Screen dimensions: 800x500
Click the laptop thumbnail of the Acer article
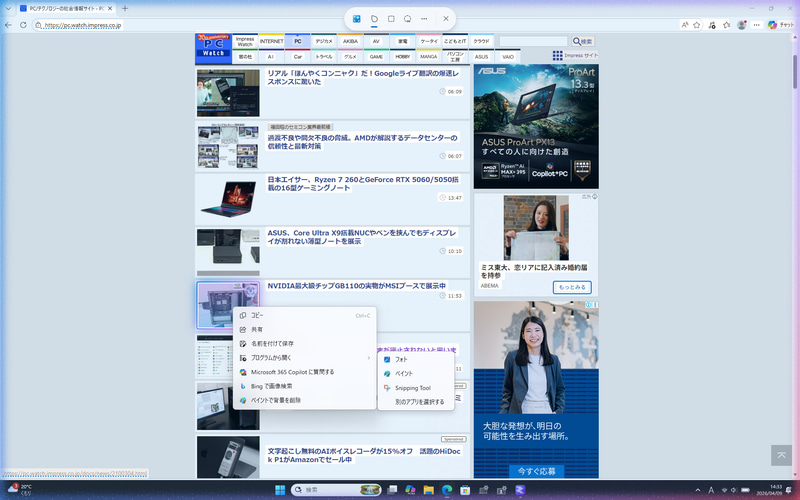click(228, 199)
